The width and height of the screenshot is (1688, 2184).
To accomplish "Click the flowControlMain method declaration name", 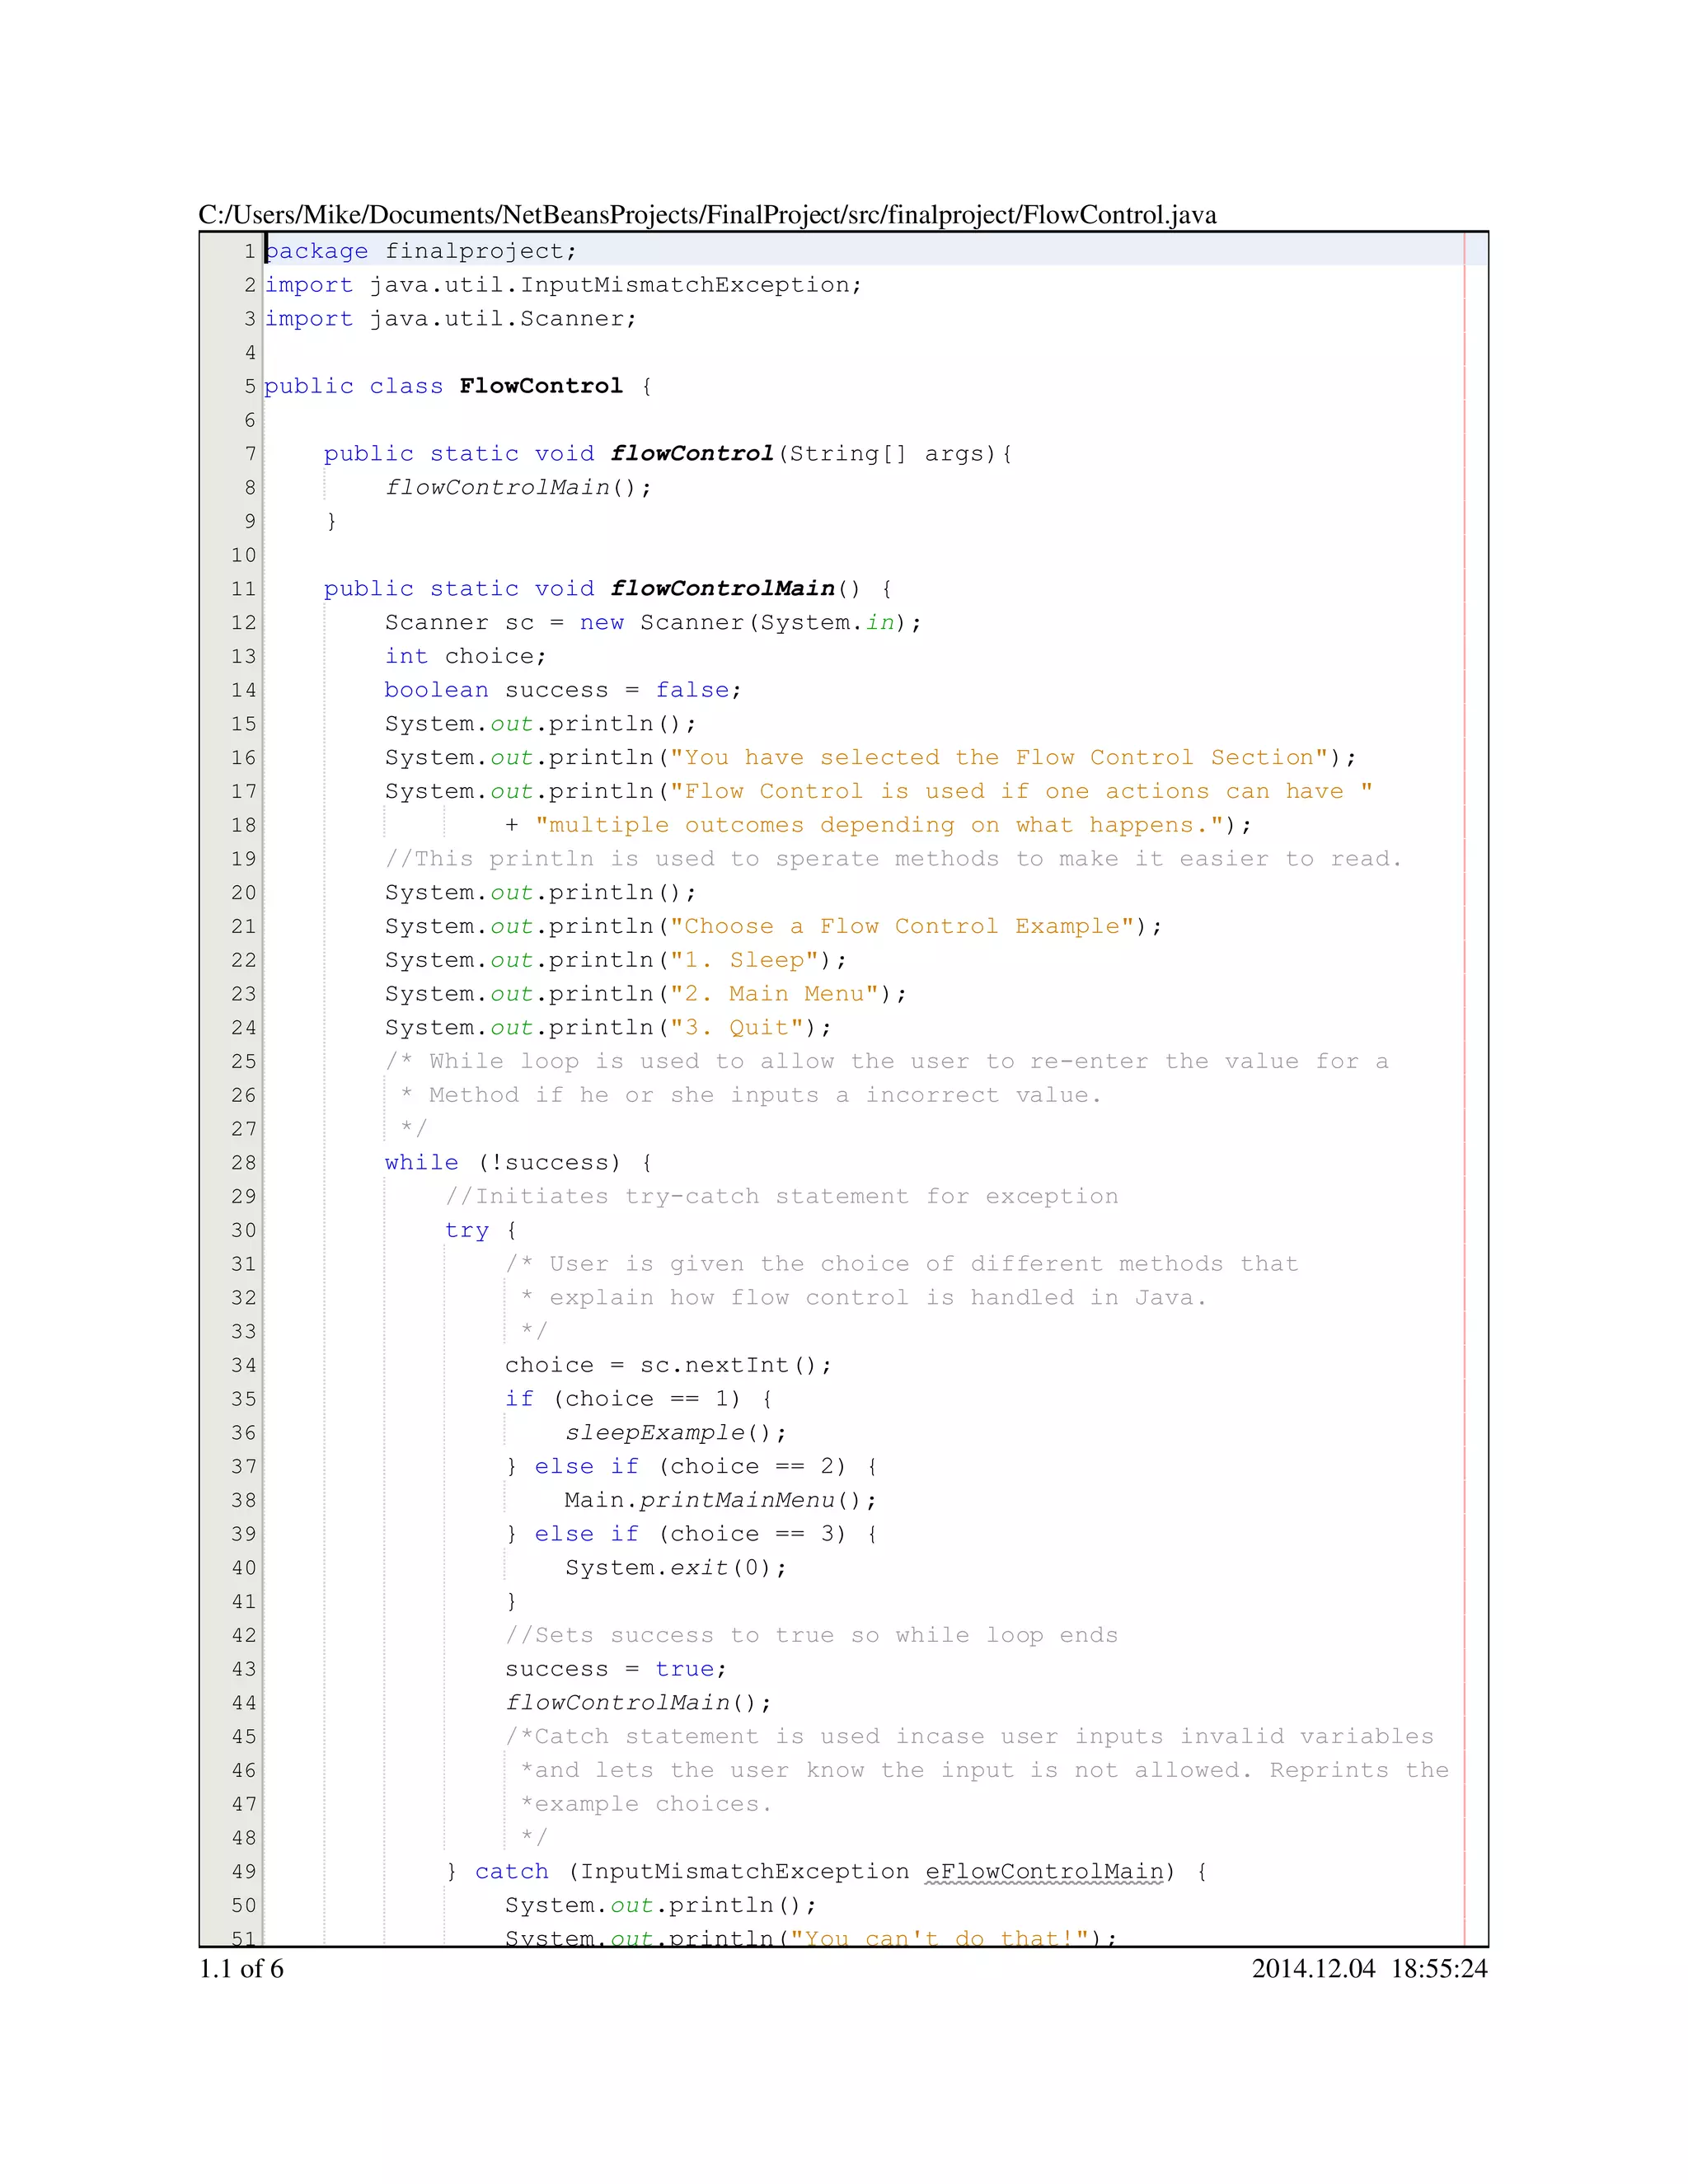I will tap(722, 589).
